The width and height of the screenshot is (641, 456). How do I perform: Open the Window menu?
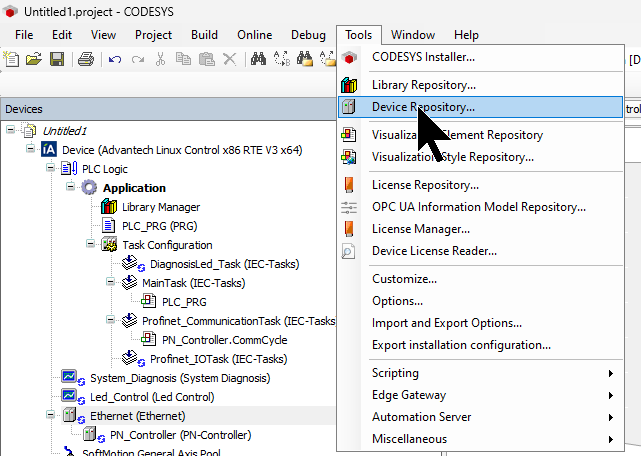[x=412, y=35]
